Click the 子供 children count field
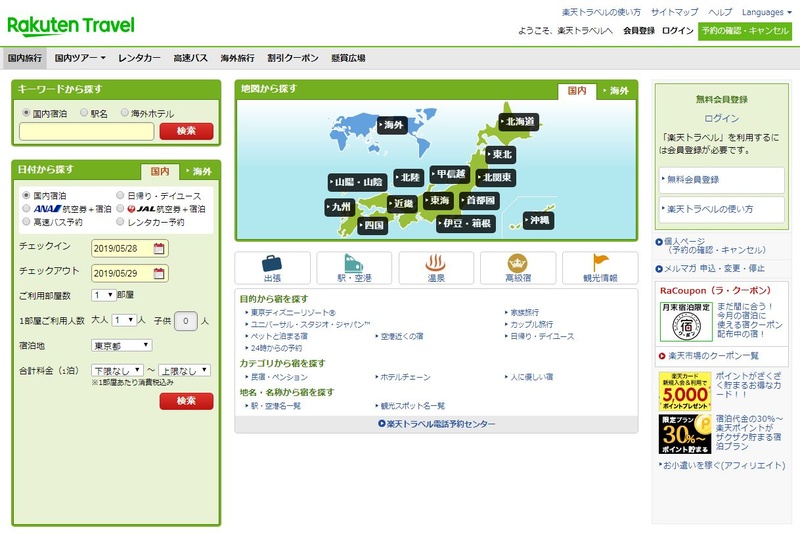Image resolution: width=800 pixels, height=534 pixels. (186, 321)
